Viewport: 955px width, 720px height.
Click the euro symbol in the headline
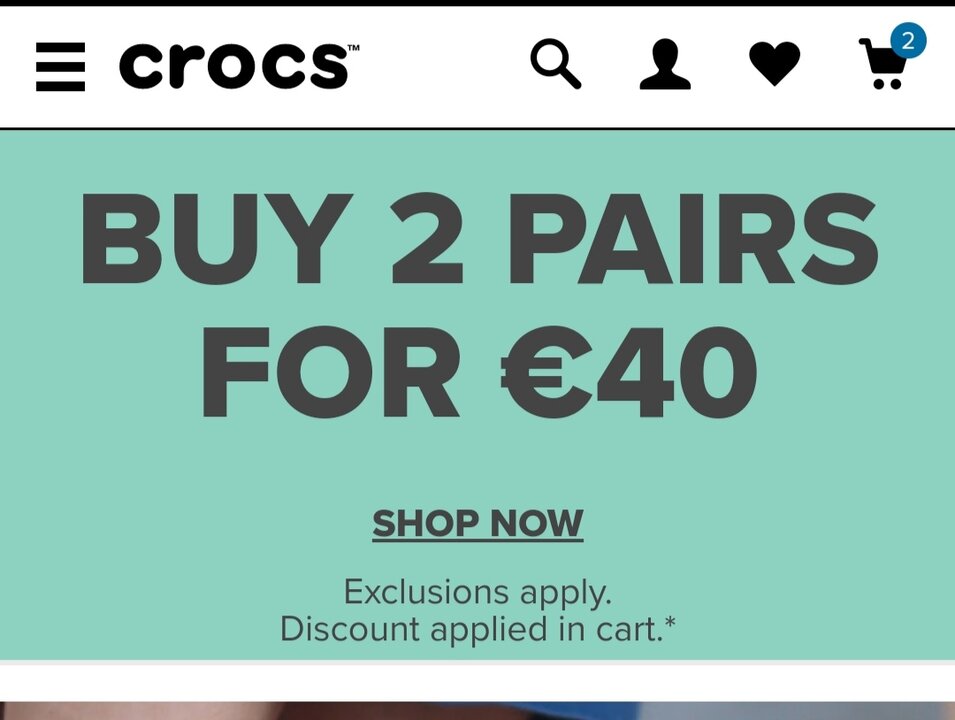(546, 373)
